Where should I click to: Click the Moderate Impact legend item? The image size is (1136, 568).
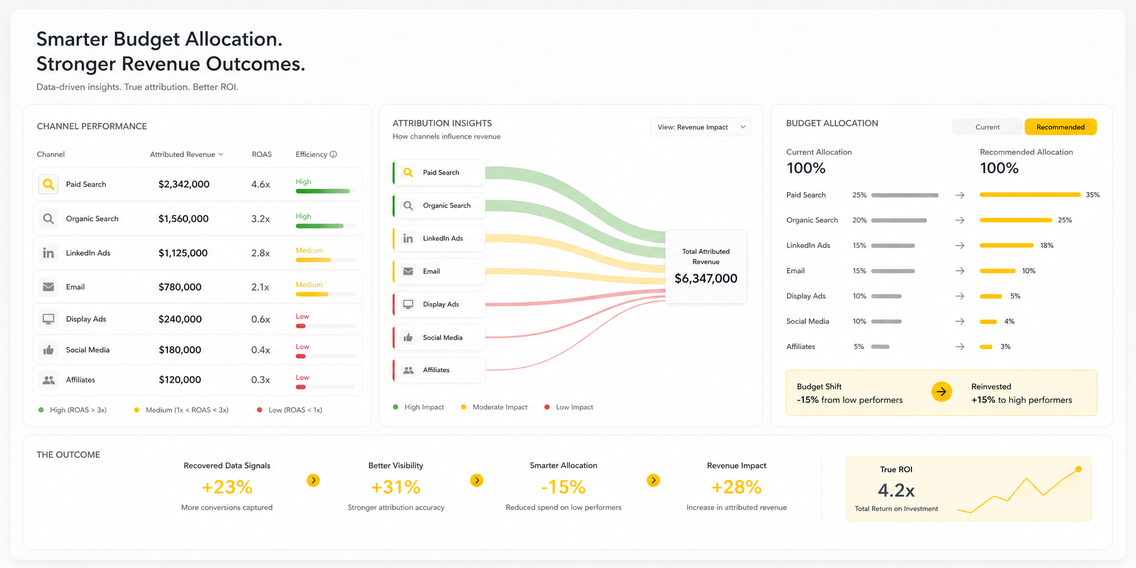click(x=494, y=407)
